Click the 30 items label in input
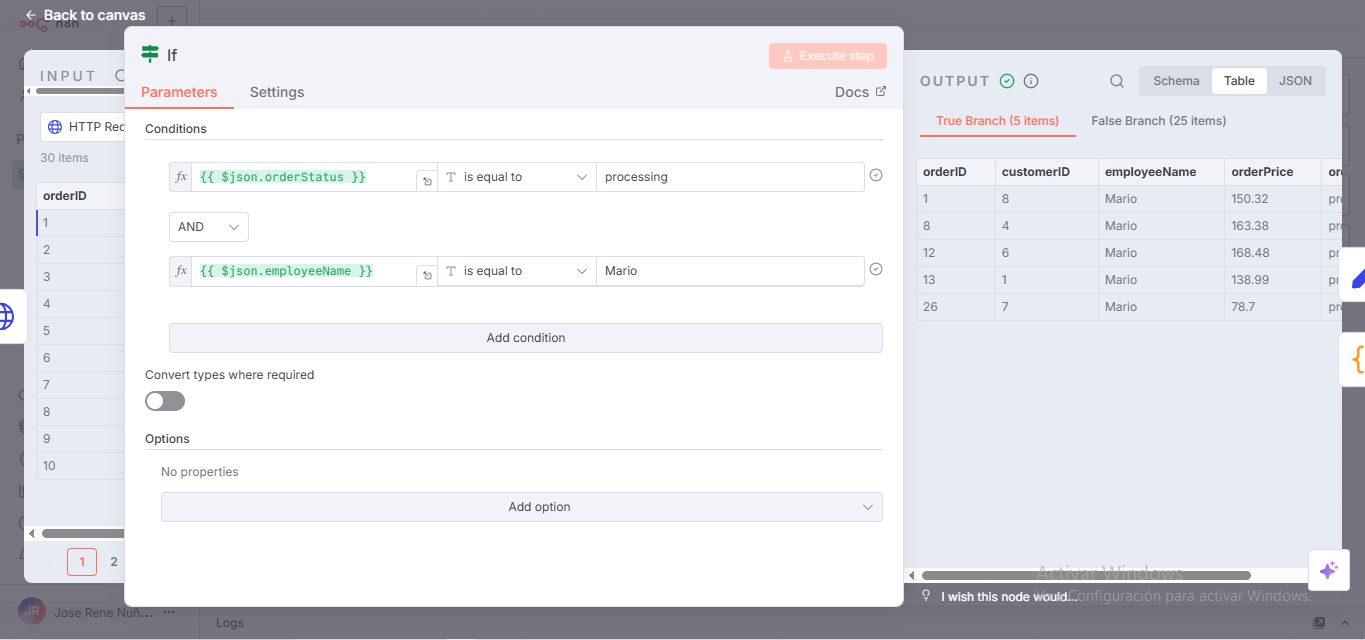 pyautogui.click(x=64, y=158)
